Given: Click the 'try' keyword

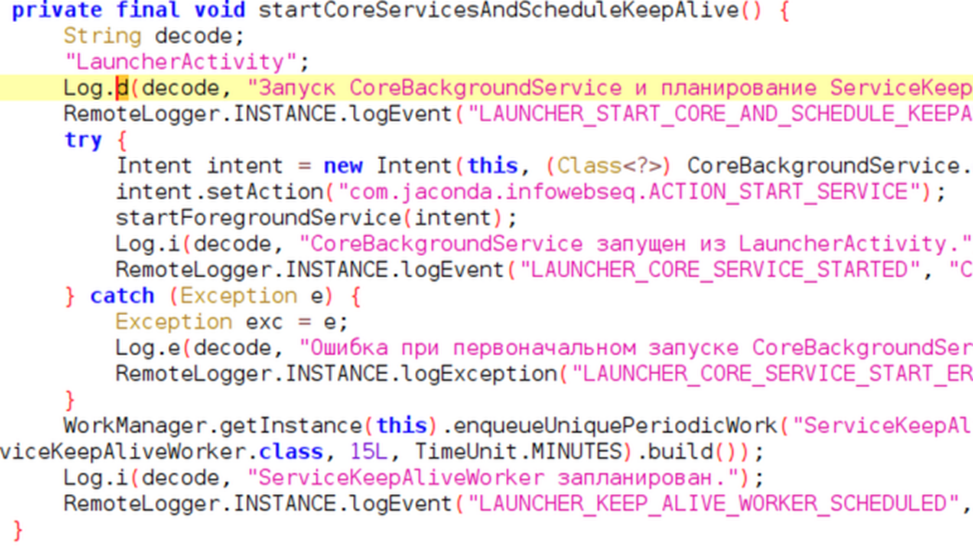Looking at the screenshot, I should [x=83, y=140].
